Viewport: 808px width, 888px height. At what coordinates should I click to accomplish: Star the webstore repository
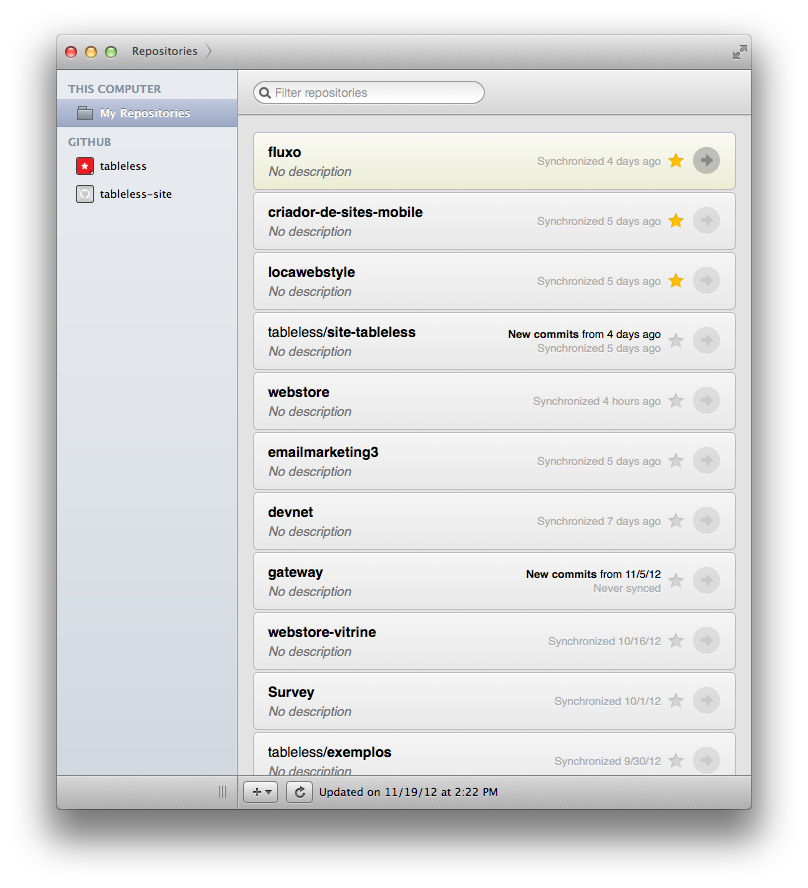click(x=676, y=401)
